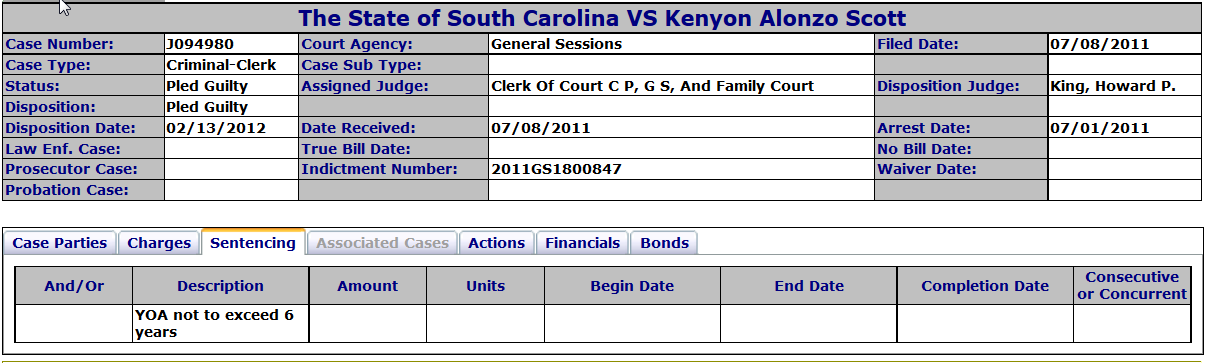
Task: Click the Begin Date column header
Action: (x=632, y=286)
